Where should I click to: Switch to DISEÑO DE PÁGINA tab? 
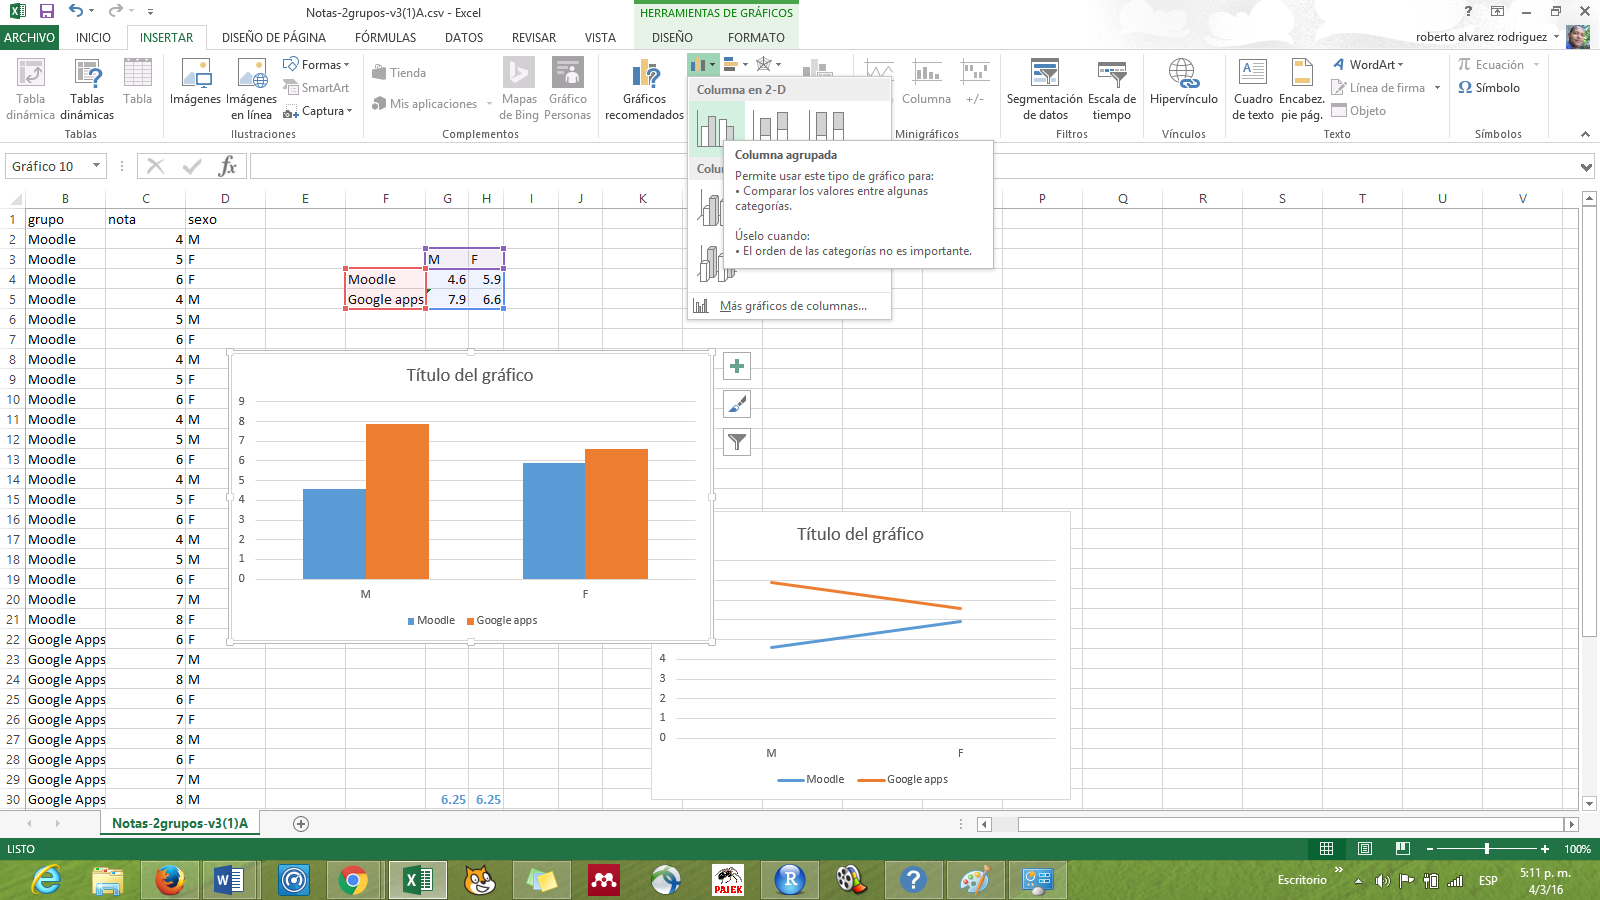click(x=274, y=37)
